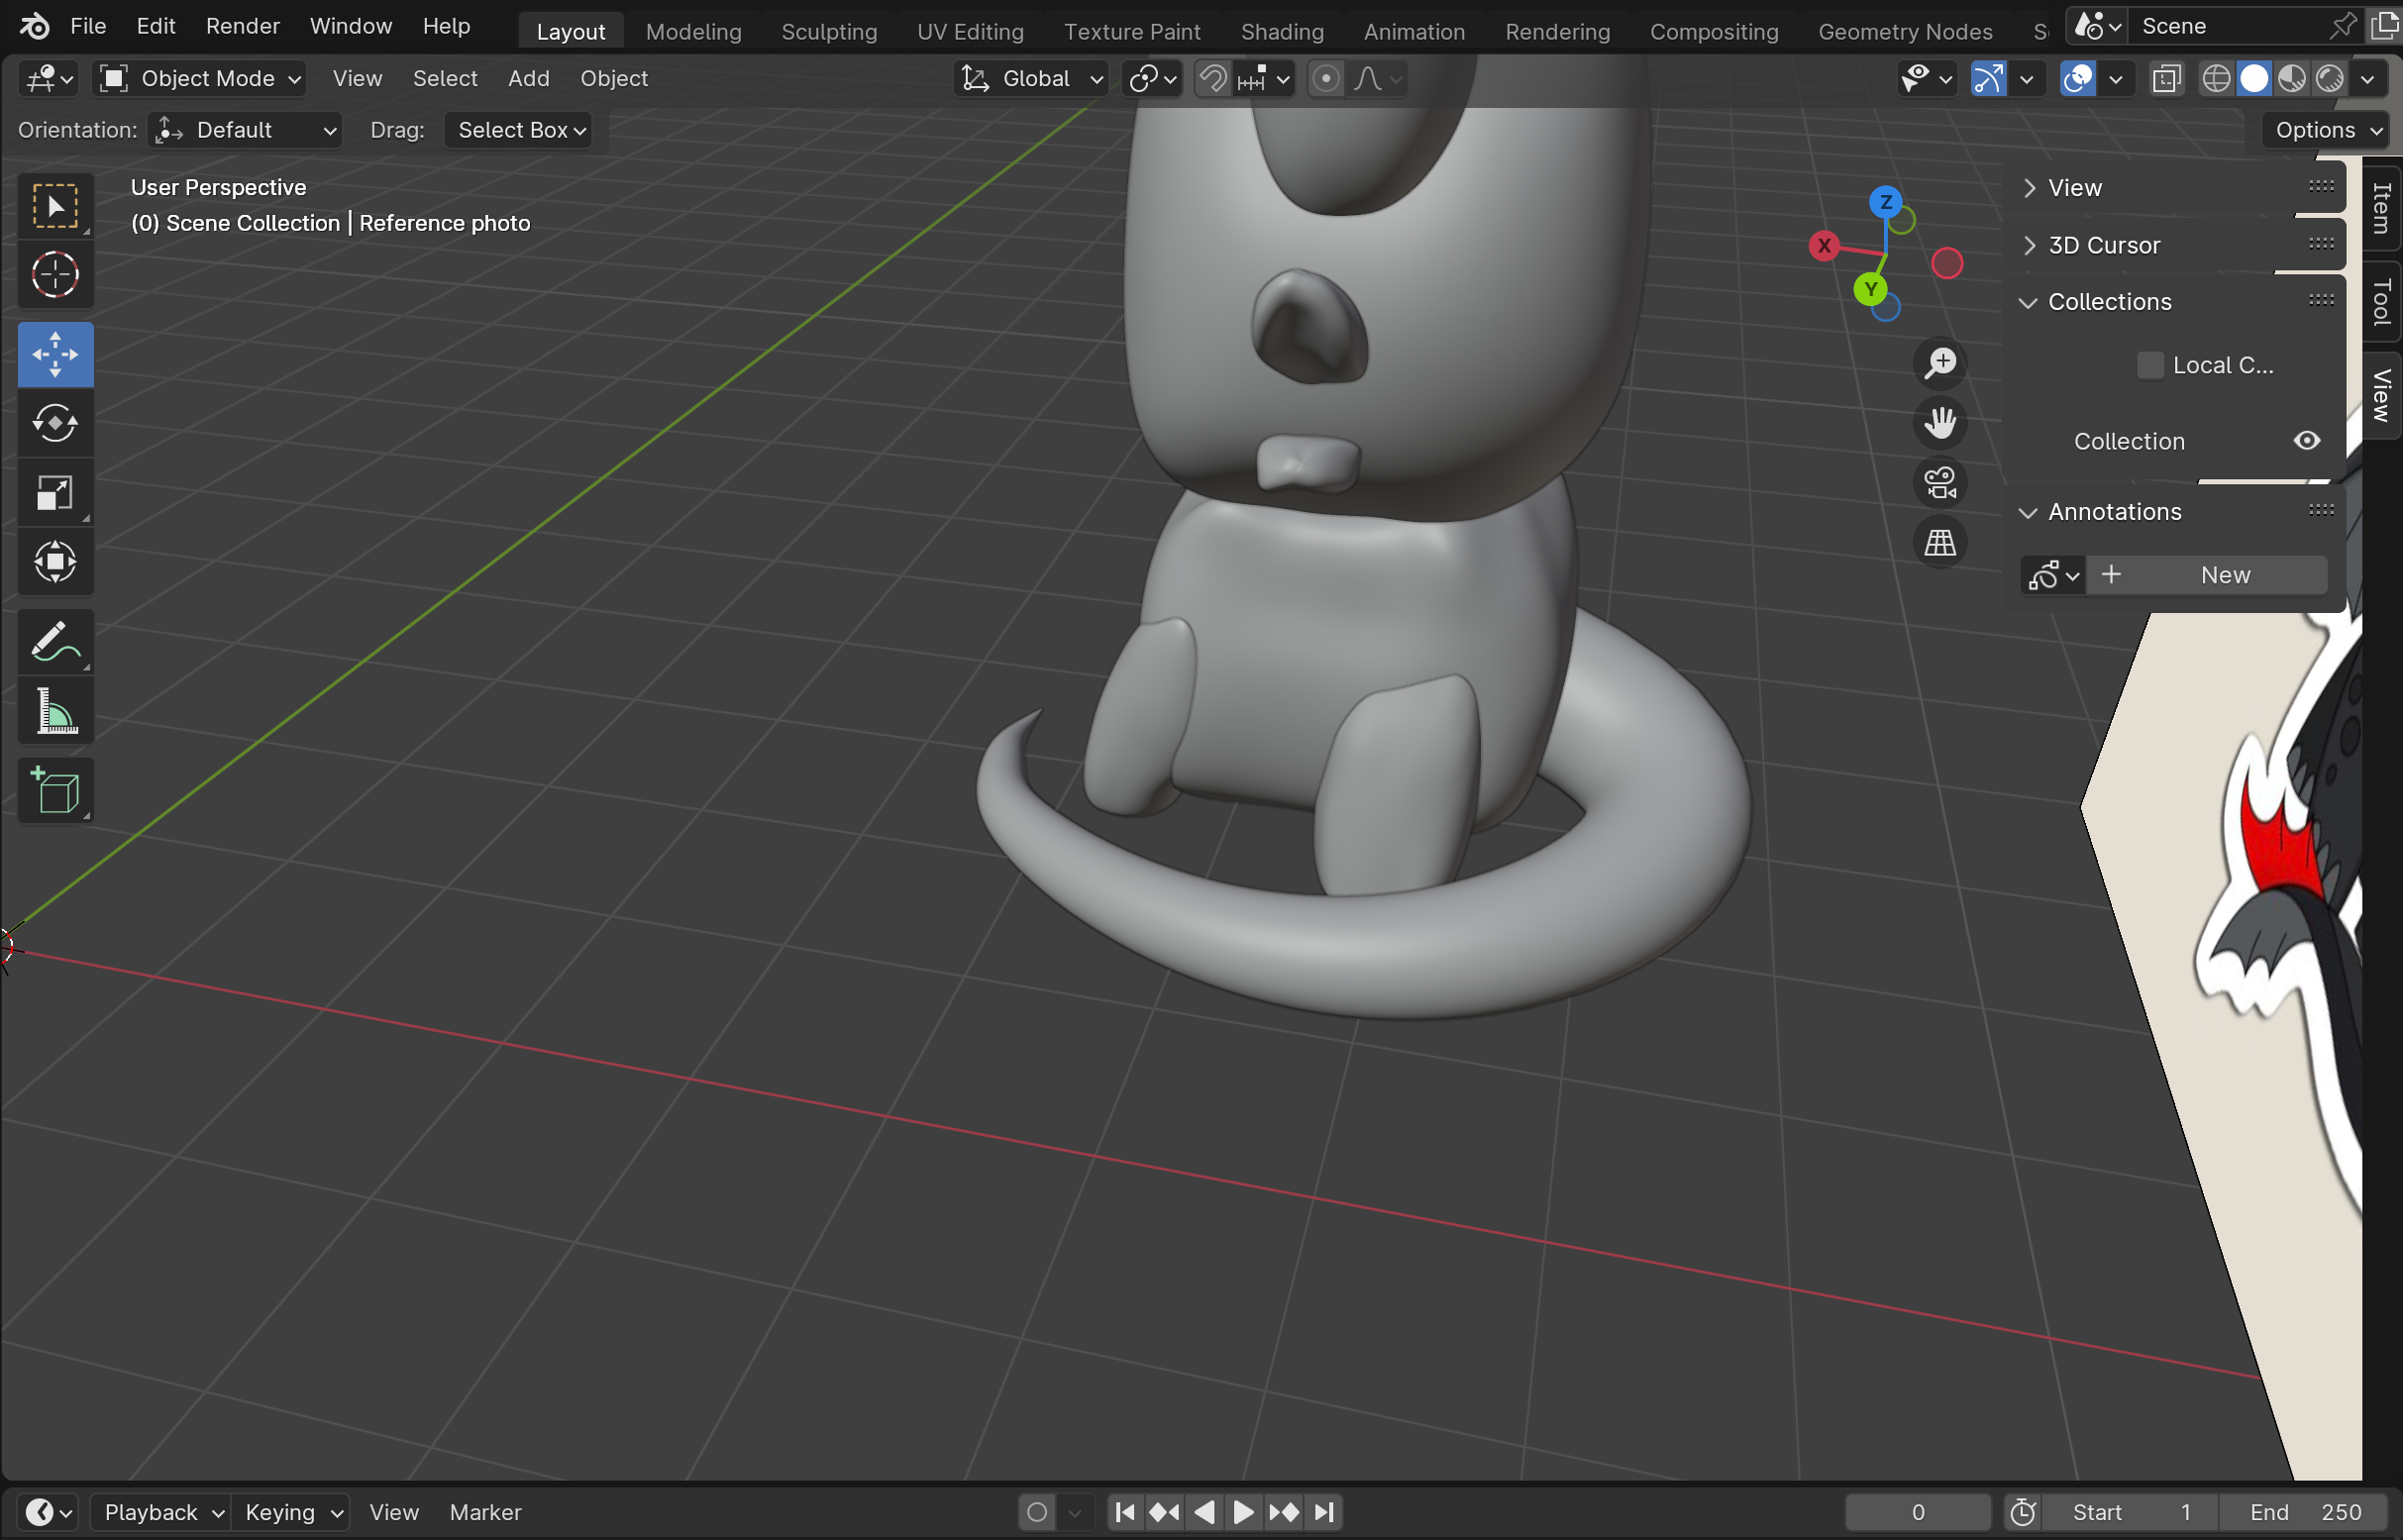Open the Global transform orientation dropdown

tap(1031, 78)
